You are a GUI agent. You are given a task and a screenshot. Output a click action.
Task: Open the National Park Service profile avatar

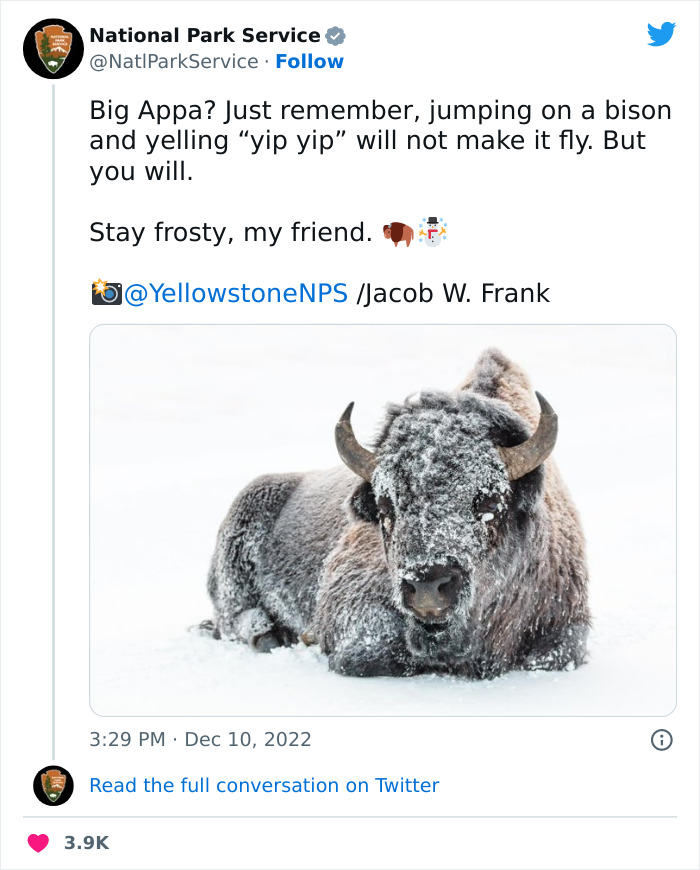[54, 47]
